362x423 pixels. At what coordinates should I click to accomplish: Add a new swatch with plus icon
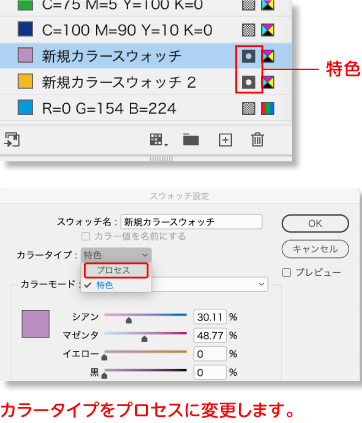225,140
